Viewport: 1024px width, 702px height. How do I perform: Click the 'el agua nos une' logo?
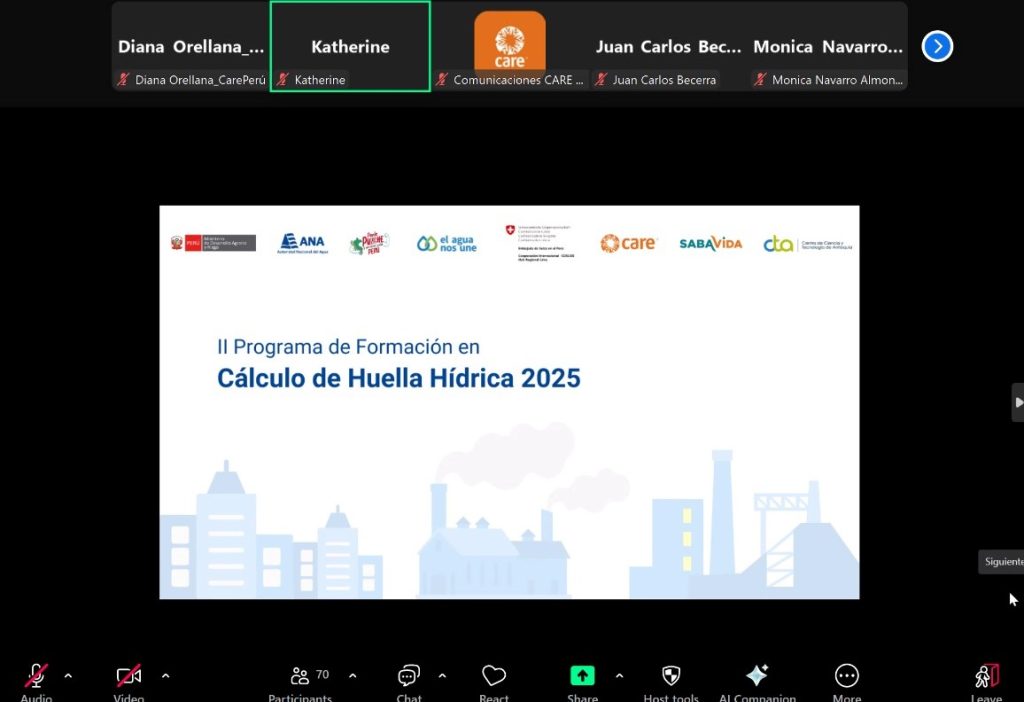point(447,244)
